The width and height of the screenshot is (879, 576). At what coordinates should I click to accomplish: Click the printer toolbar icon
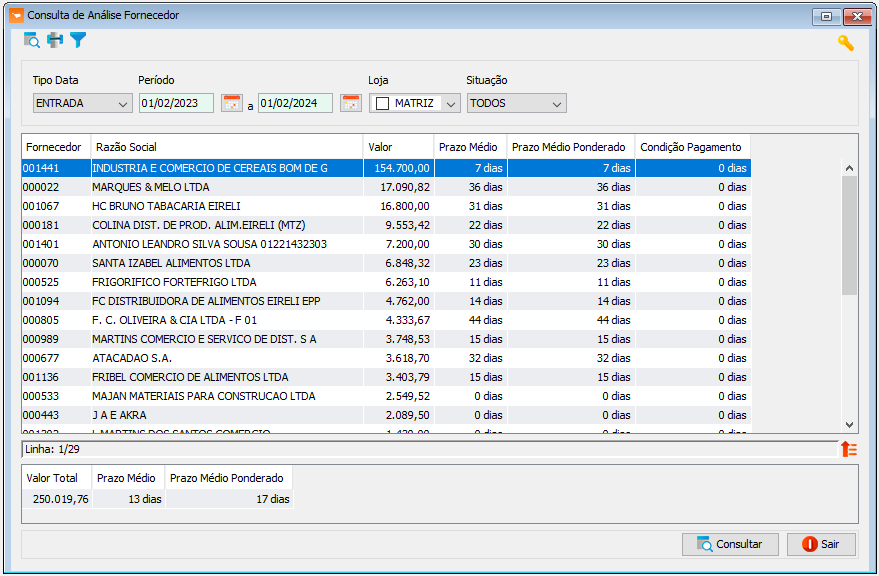point(55,40)
